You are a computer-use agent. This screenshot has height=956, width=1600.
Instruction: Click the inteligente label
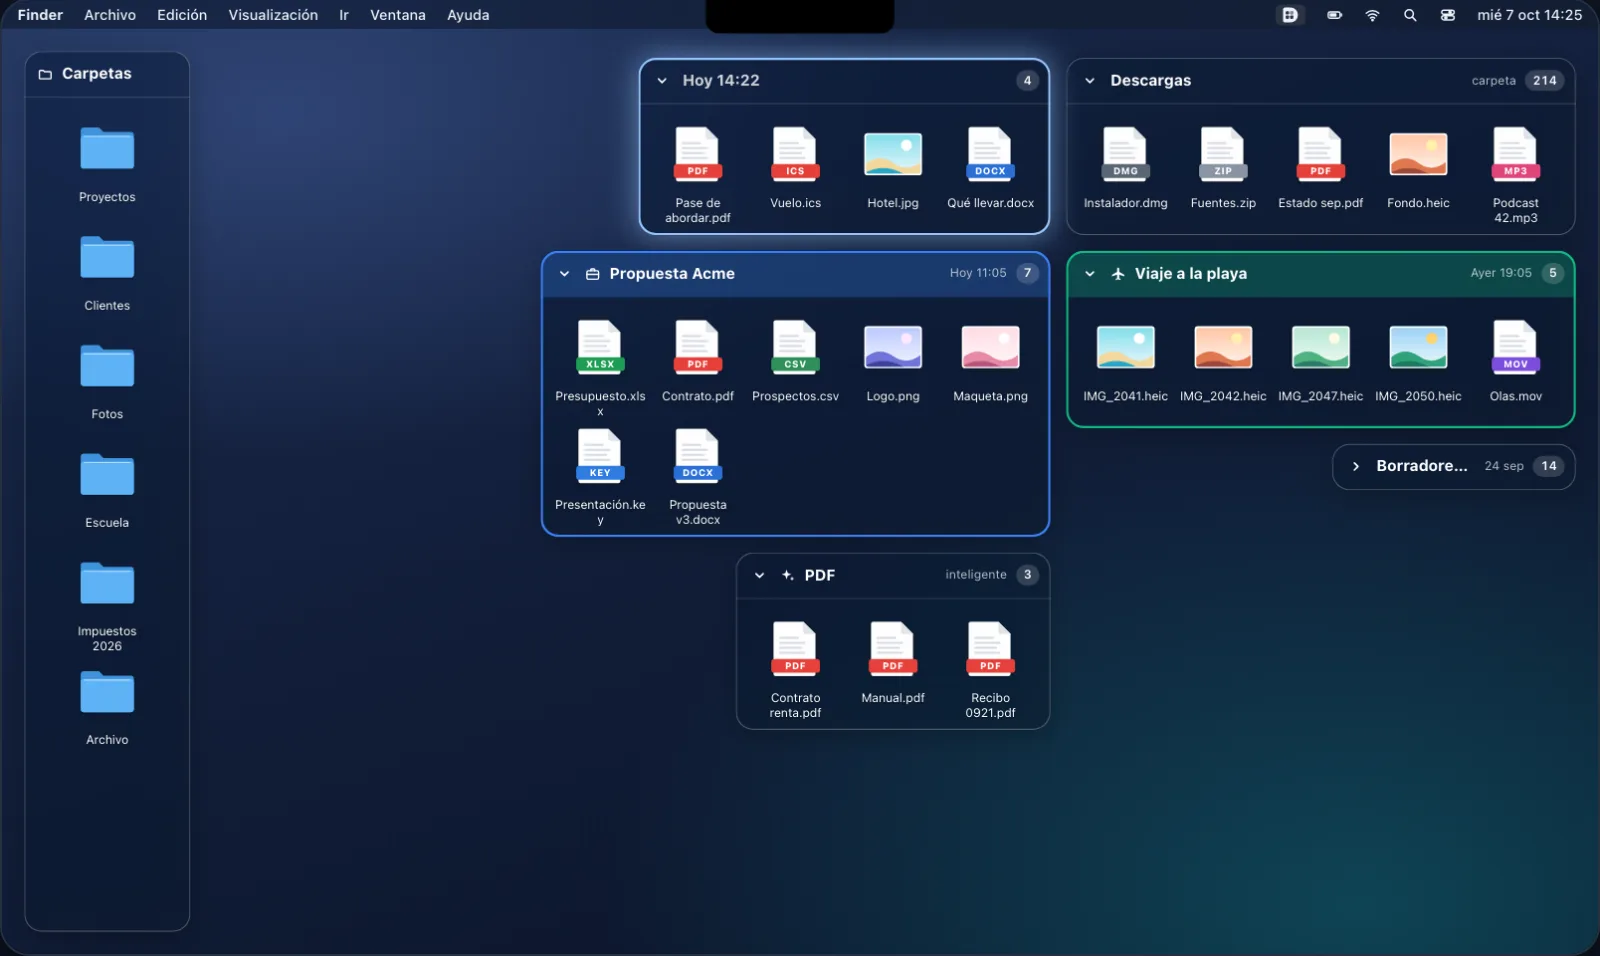pos(976,575)
